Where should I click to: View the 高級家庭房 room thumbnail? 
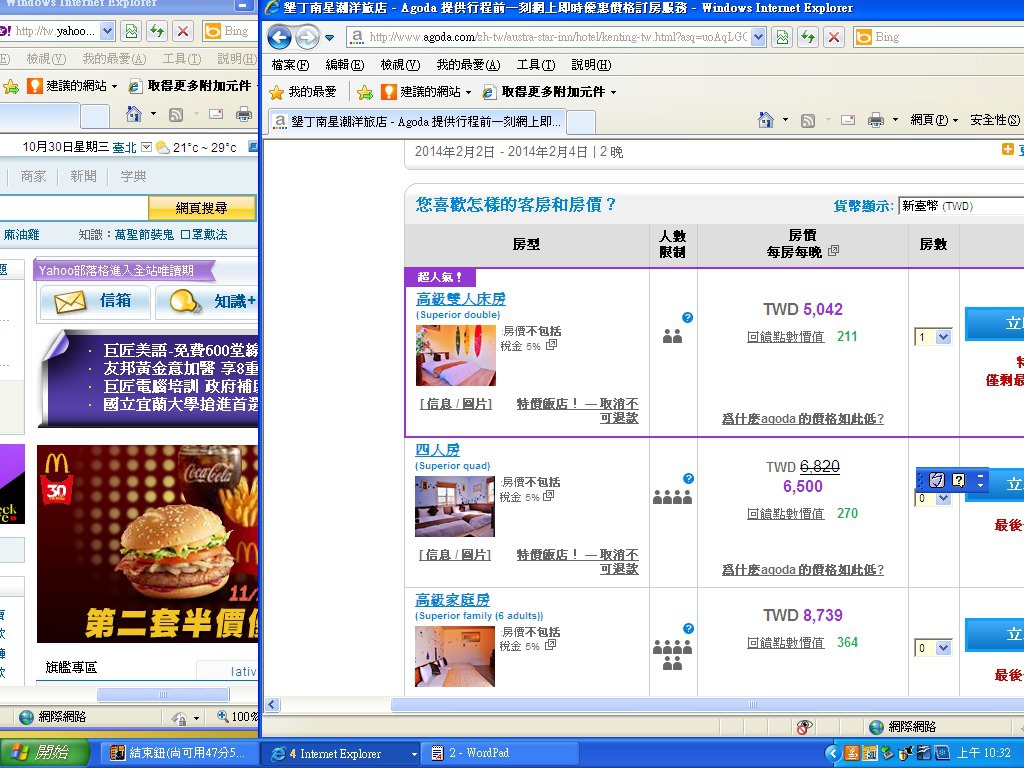(455, 656)
